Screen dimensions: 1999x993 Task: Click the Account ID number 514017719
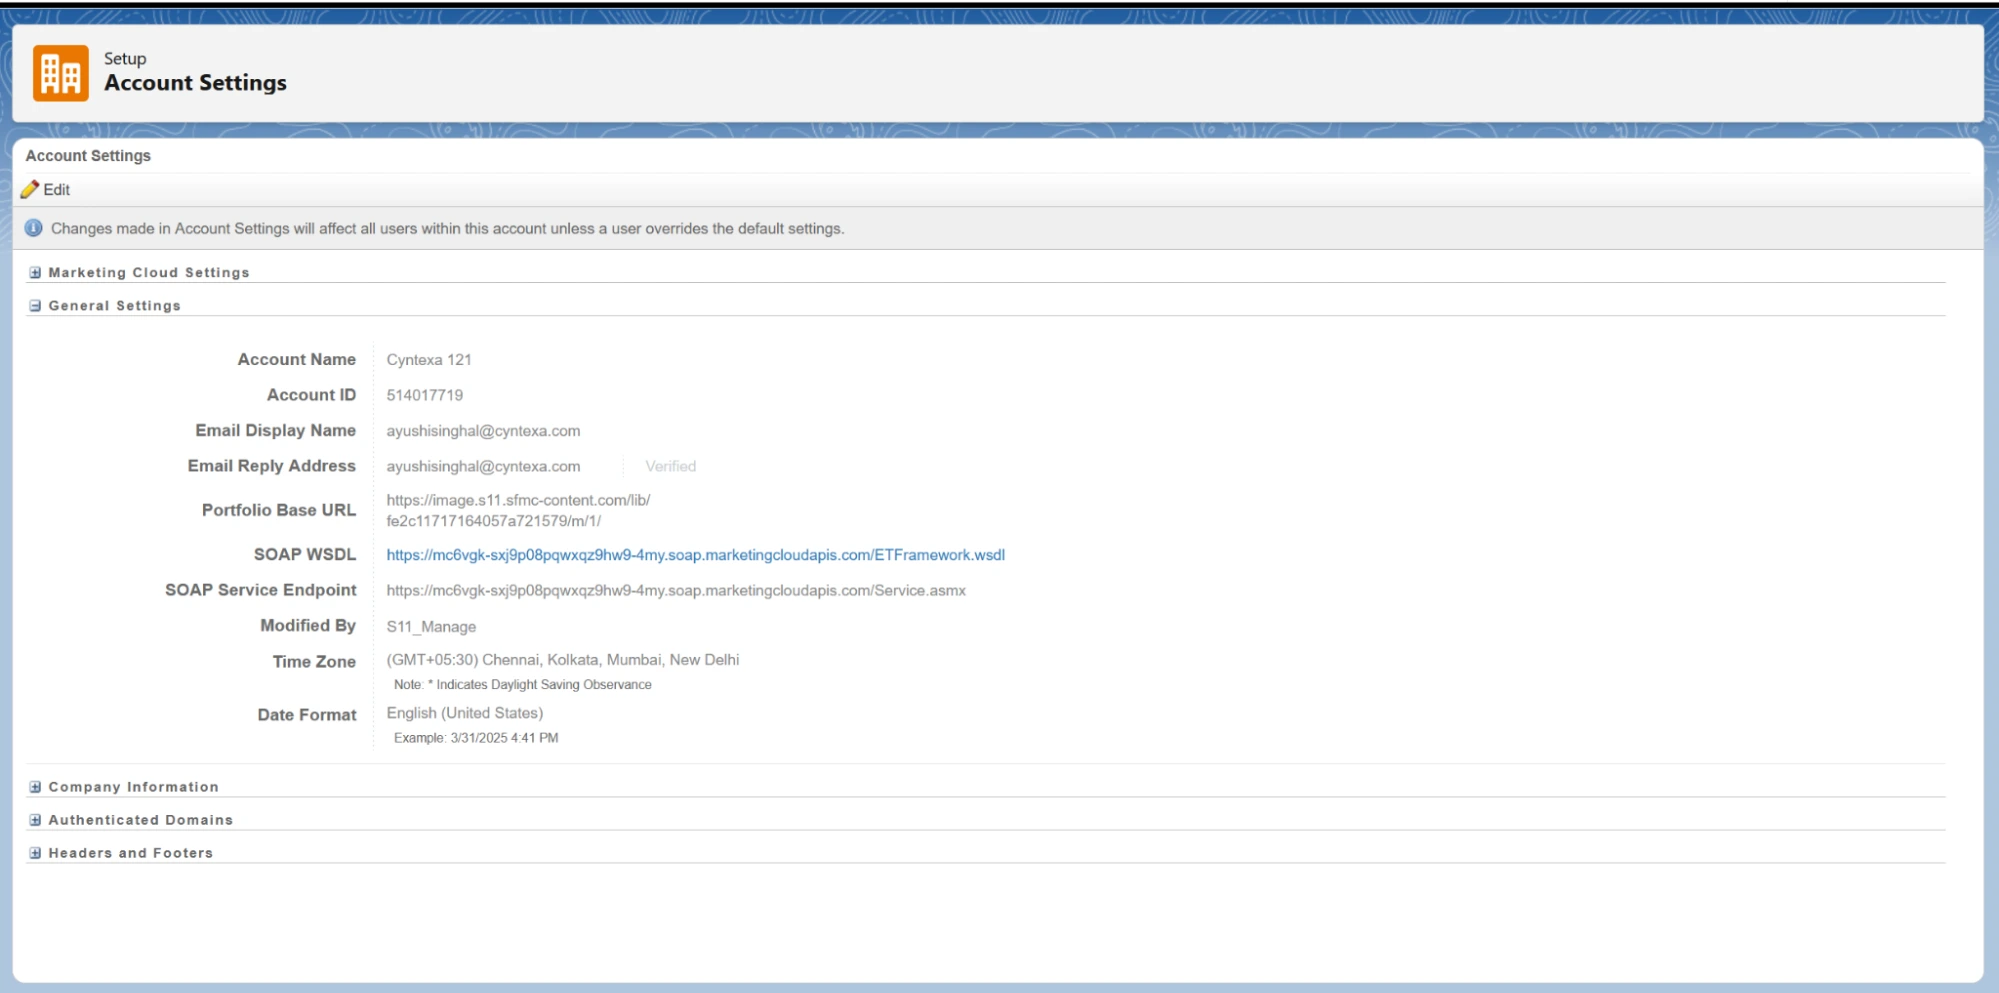424,395
